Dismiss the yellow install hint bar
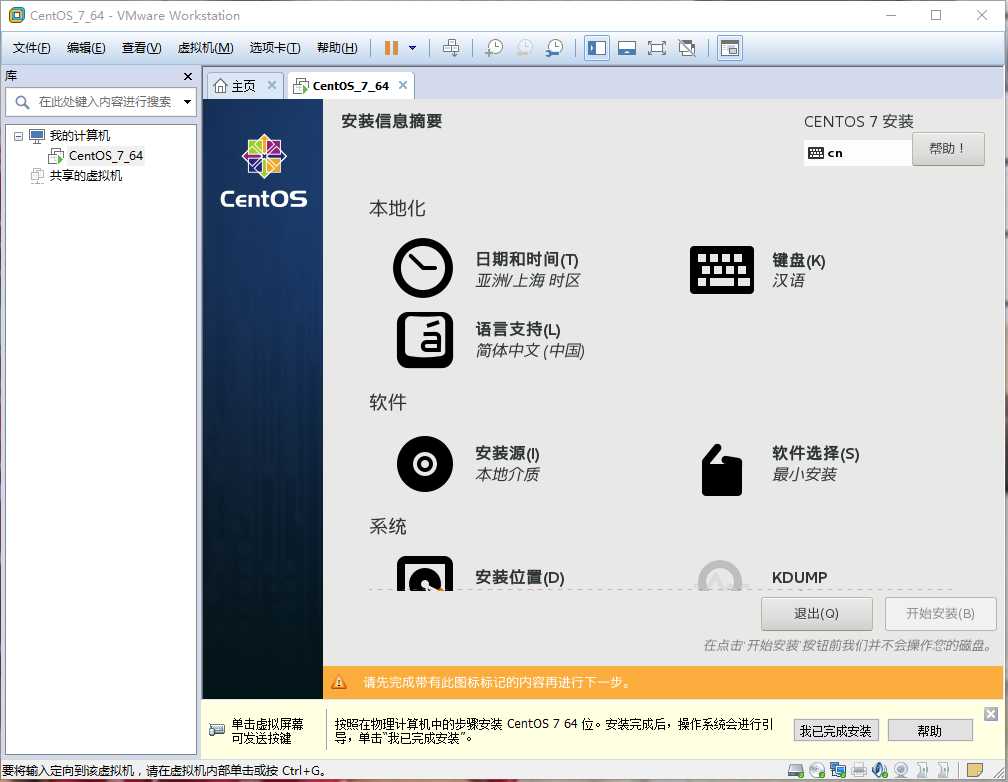 pyautogui.click(x=991, y=714)
